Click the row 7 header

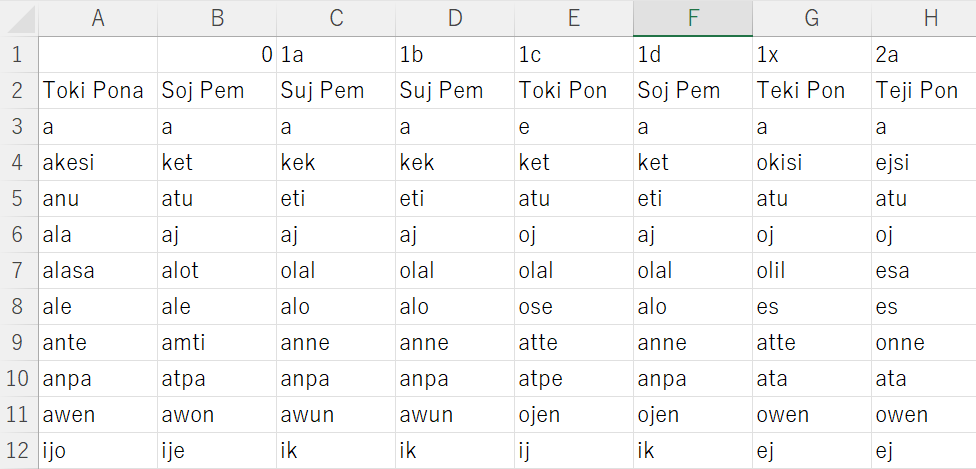click(x=19, y=271)
